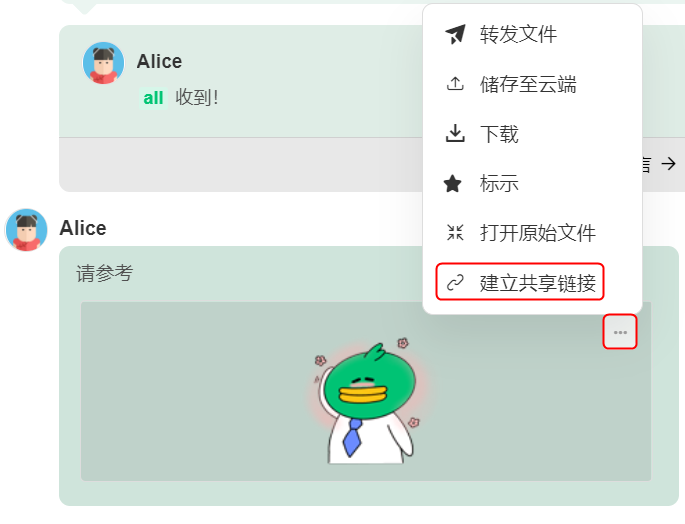Open the three-dot more options button

point(620,332)
